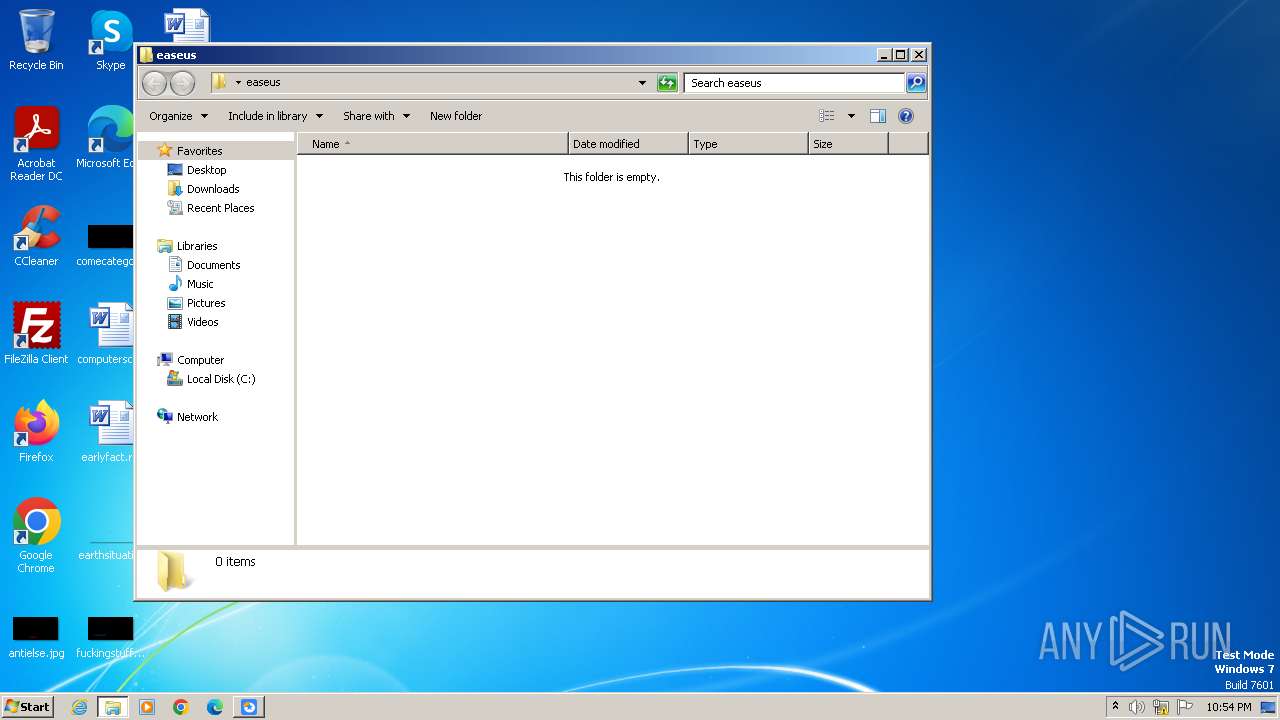Click the Change your view icon
Screen dimensions: 1280x720
(x=827, y=116)
